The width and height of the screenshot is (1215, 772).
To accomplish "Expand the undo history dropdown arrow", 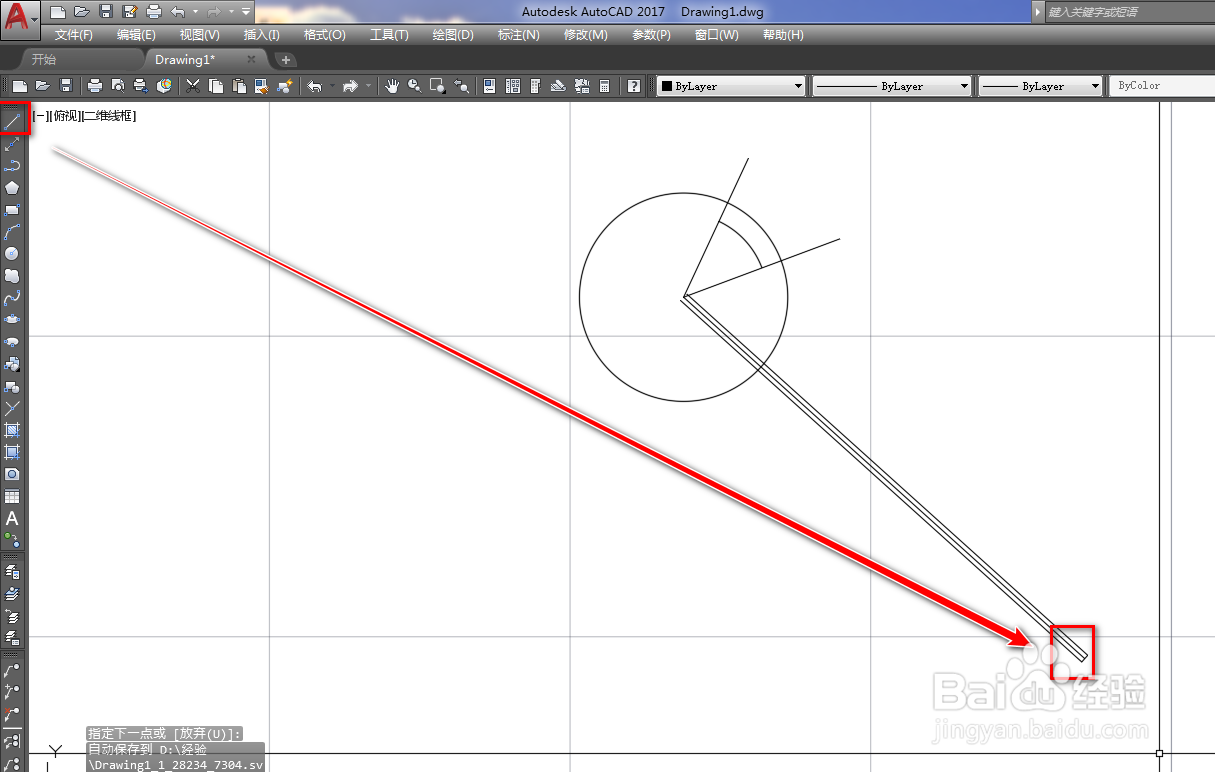I will tap(194, 12).
